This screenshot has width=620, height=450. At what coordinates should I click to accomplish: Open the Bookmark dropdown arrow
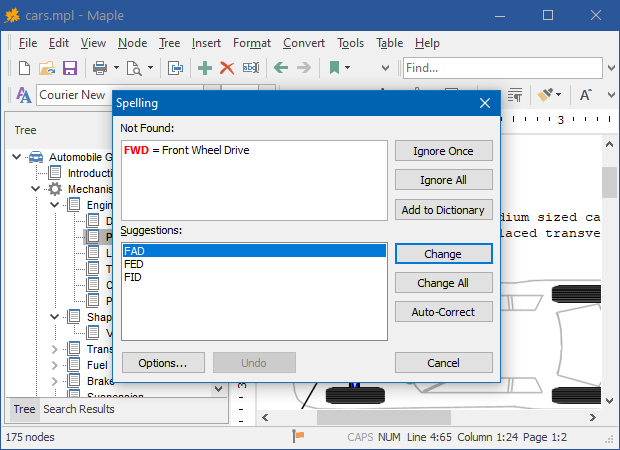tap(347, 68)
